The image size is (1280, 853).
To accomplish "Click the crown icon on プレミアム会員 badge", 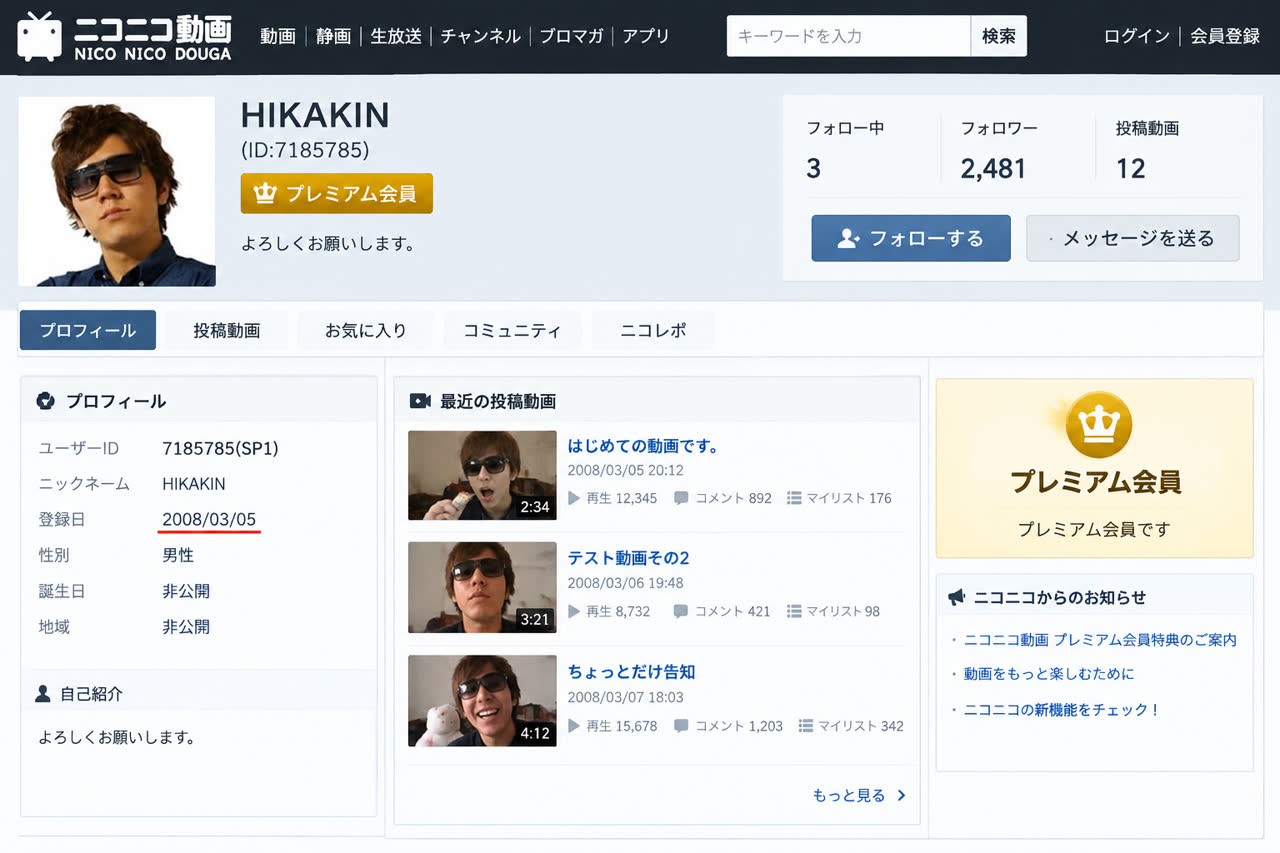I will tap(265, 194).
